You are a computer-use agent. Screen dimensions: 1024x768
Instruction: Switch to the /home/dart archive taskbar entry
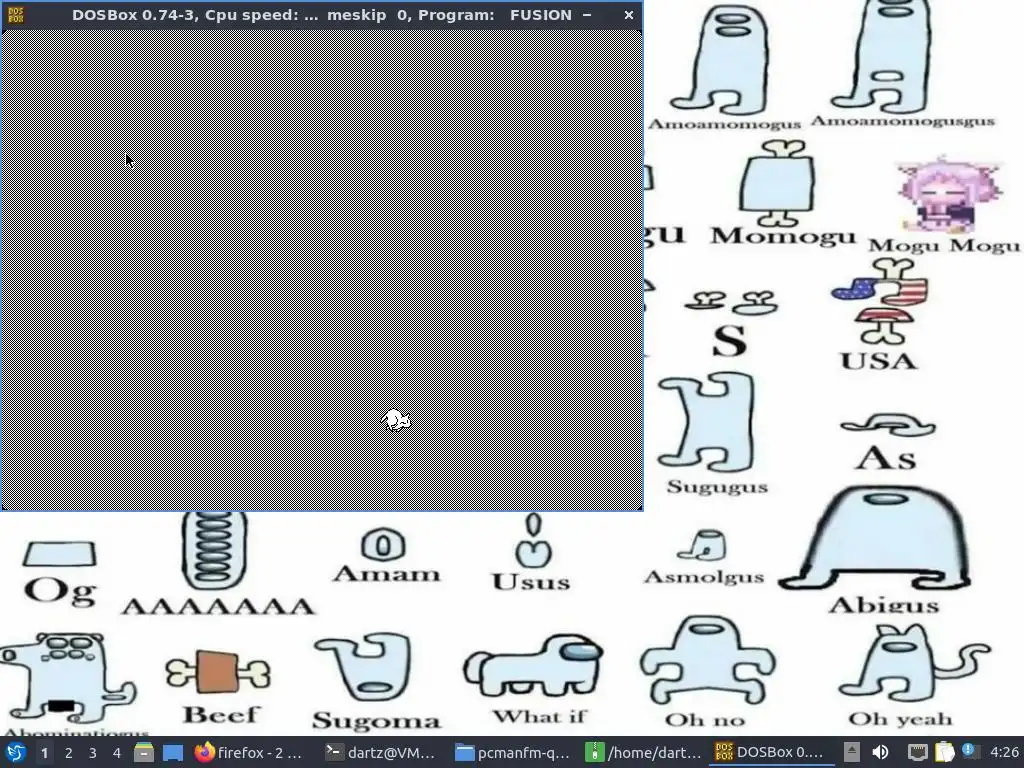[x=643, y=753]
